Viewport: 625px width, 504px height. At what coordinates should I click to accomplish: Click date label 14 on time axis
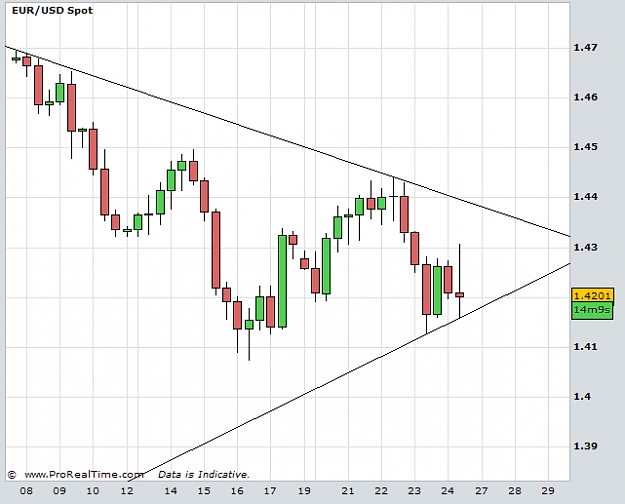click(171, 490)
